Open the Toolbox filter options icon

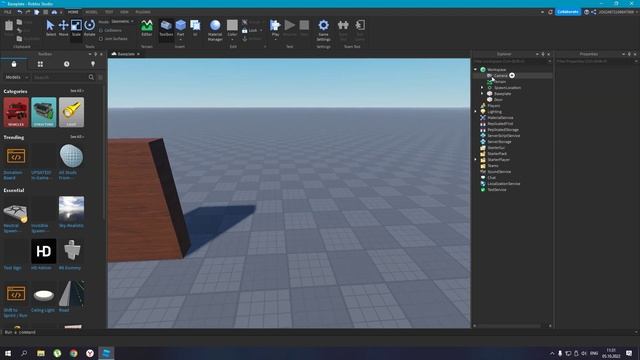tap(100, 77)
